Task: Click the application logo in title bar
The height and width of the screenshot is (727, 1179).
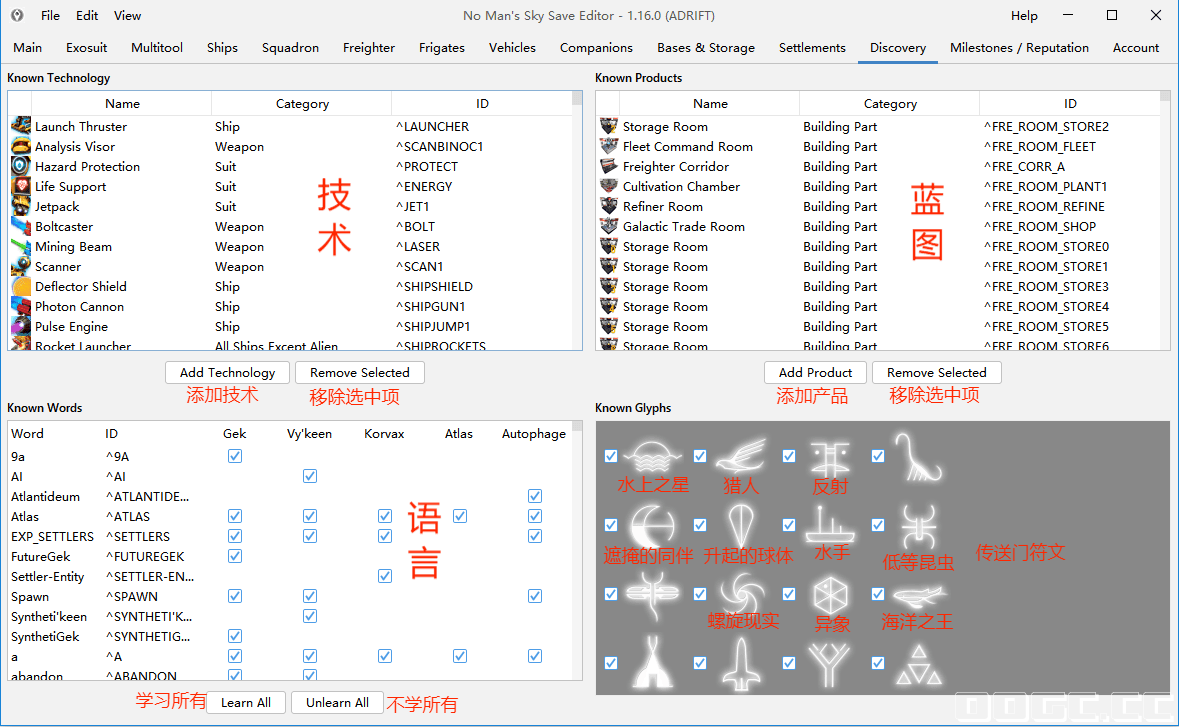Action: [17, 15]
